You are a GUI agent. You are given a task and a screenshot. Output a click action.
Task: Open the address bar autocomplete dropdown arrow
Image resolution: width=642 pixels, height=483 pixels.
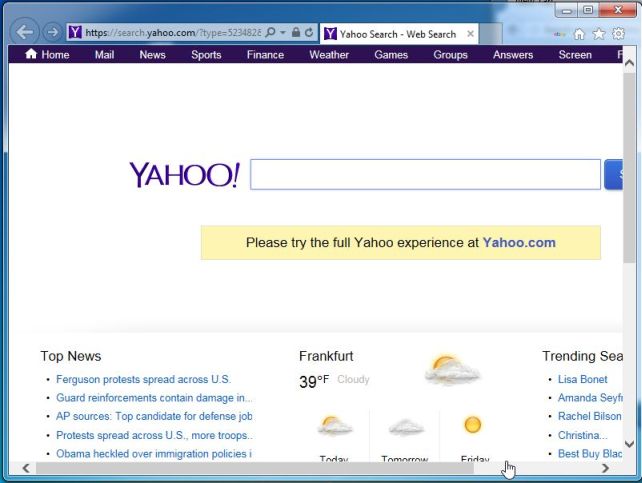(x=283, y=32)
